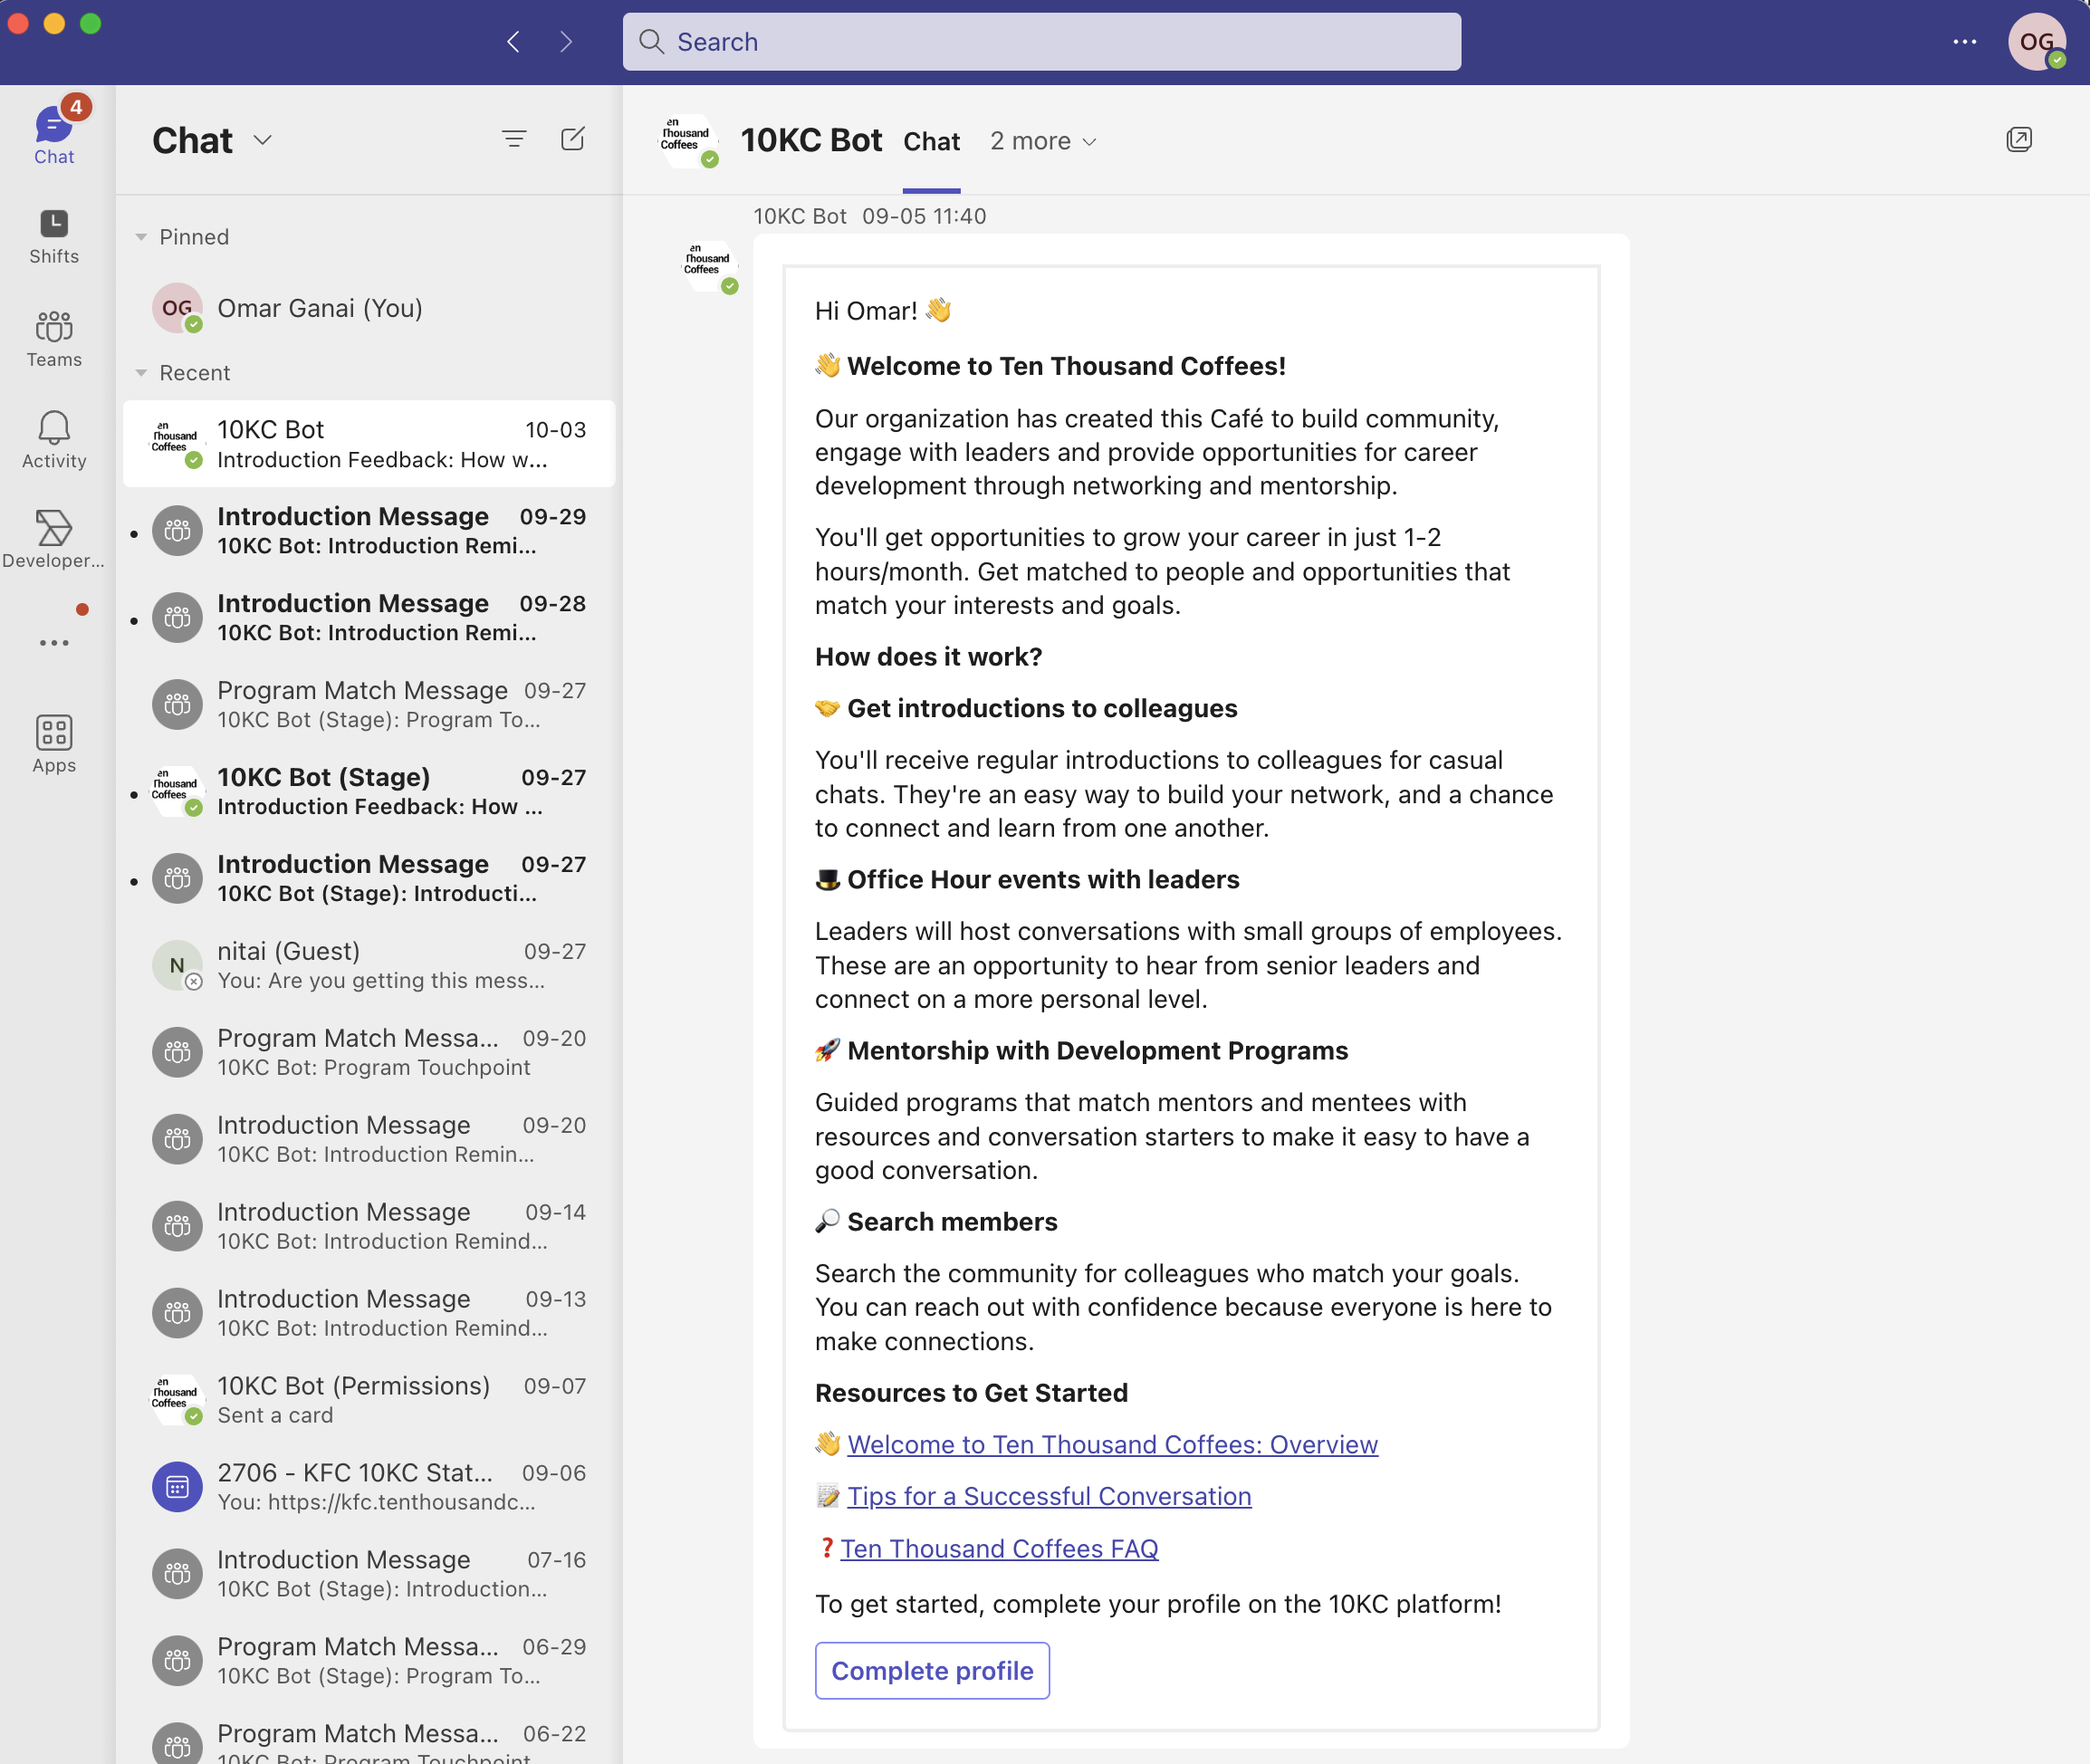Click the Complete profile button
This screenshot has width=2090, height=1764.
pyautogui.click(x=932, y=1670)
